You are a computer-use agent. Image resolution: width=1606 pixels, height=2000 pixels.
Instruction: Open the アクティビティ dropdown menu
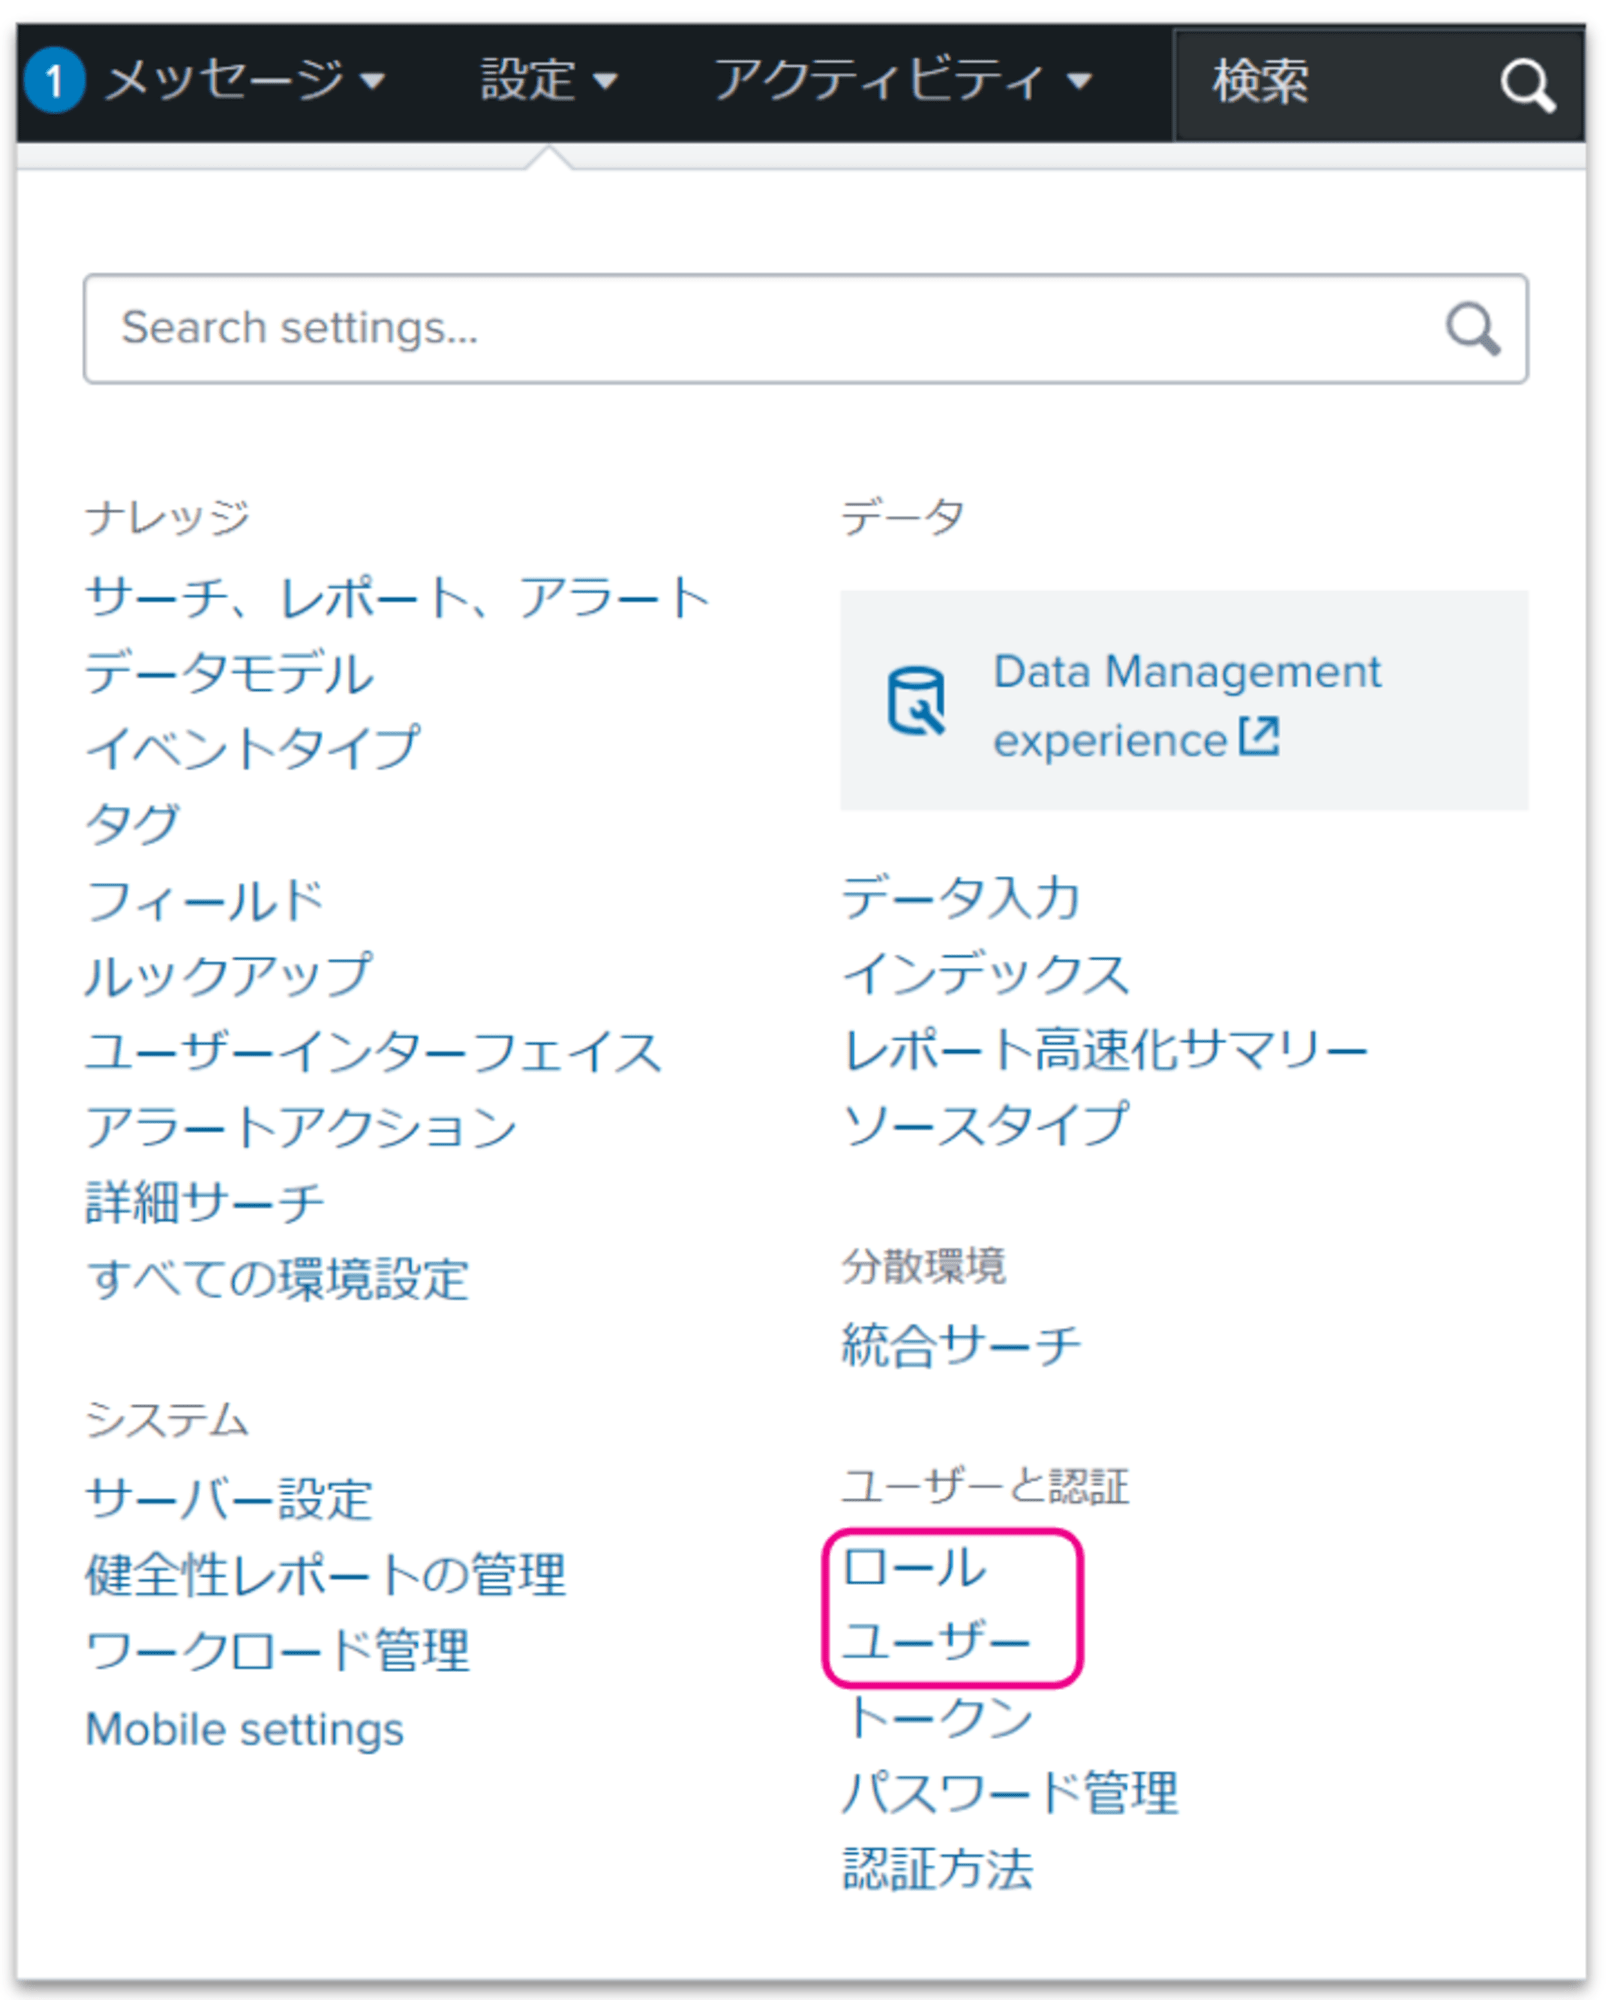902,80
